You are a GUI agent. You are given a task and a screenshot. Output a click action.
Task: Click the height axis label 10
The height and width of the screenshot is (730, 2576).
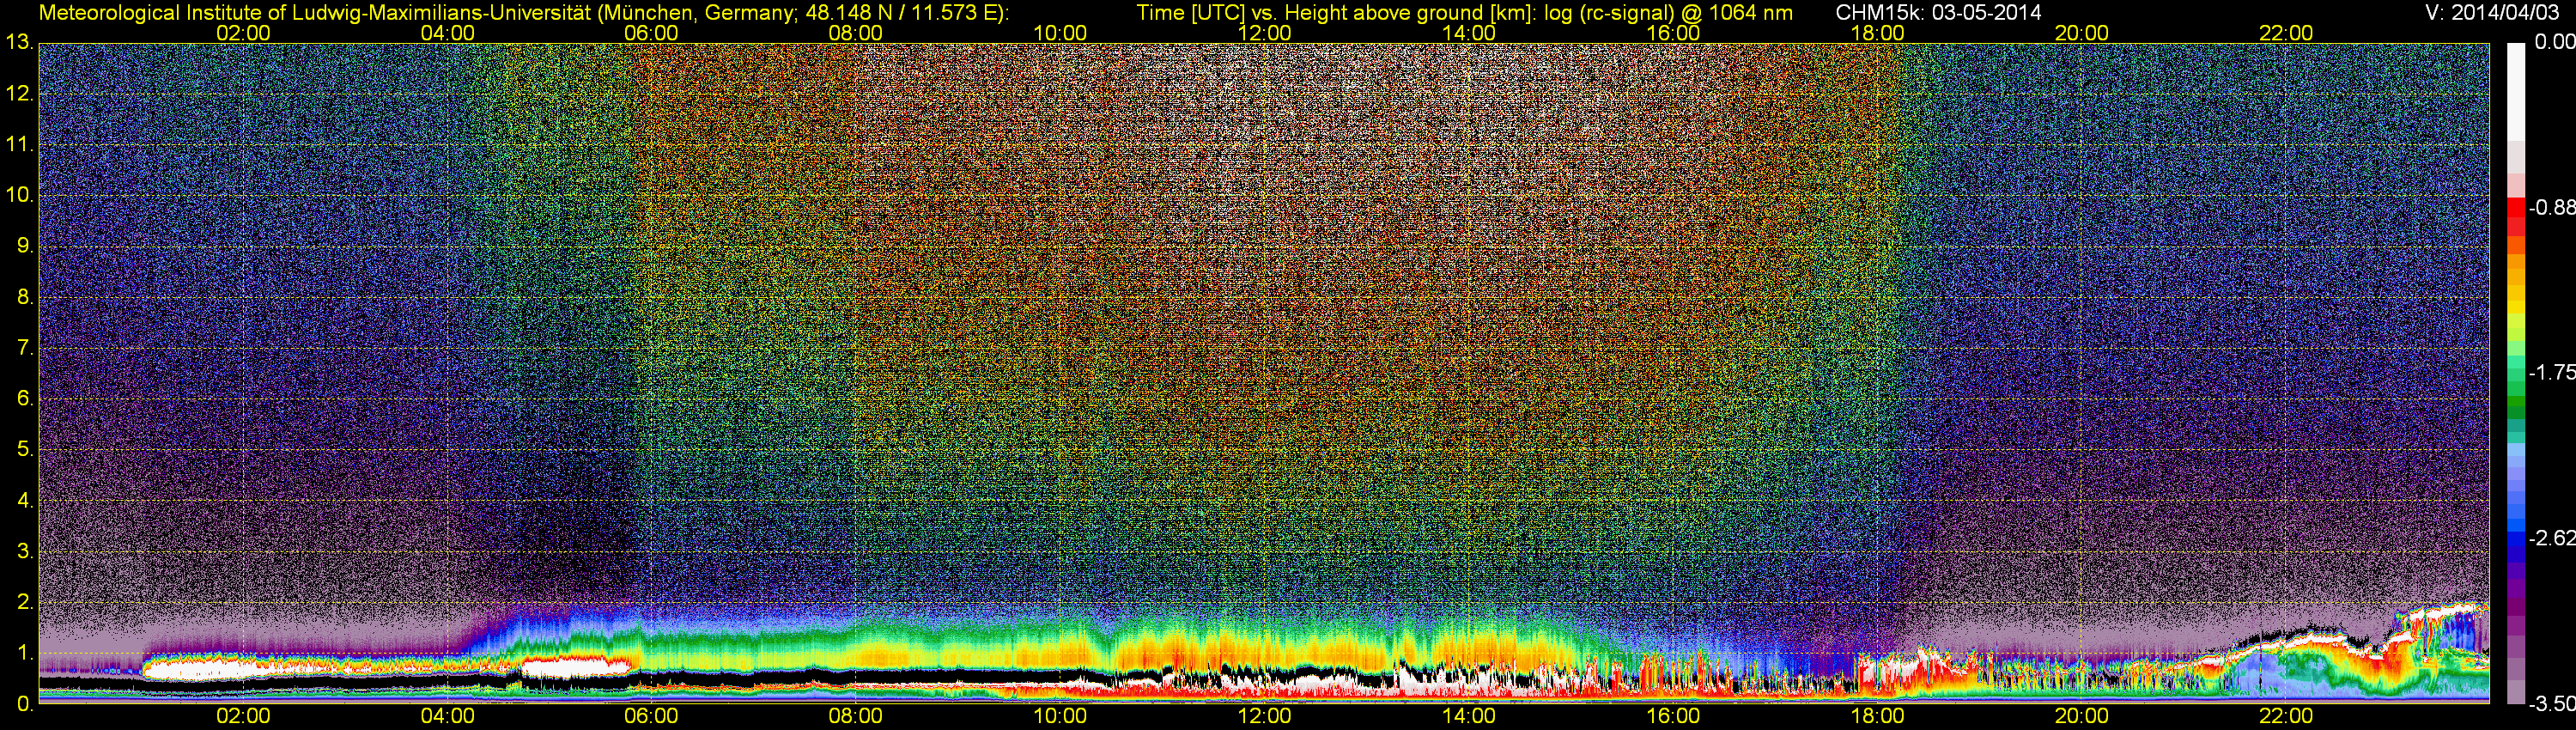(19, 195)
